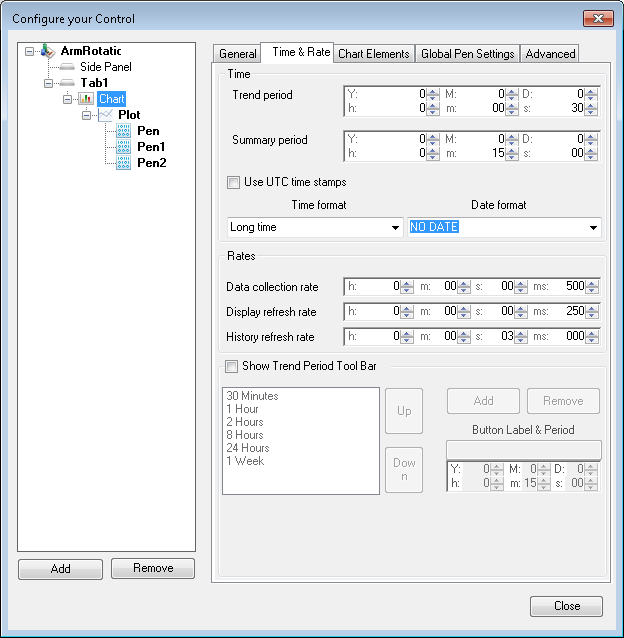The height and width of the screenshot is (638, 624).
Task: Click the Chart node icon in tree
Action: [86, 99]
